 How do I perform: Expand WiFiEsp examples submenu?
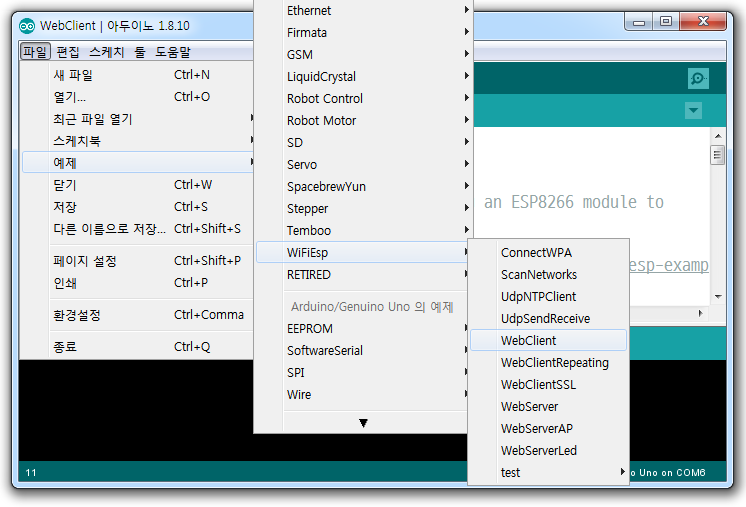364,252
